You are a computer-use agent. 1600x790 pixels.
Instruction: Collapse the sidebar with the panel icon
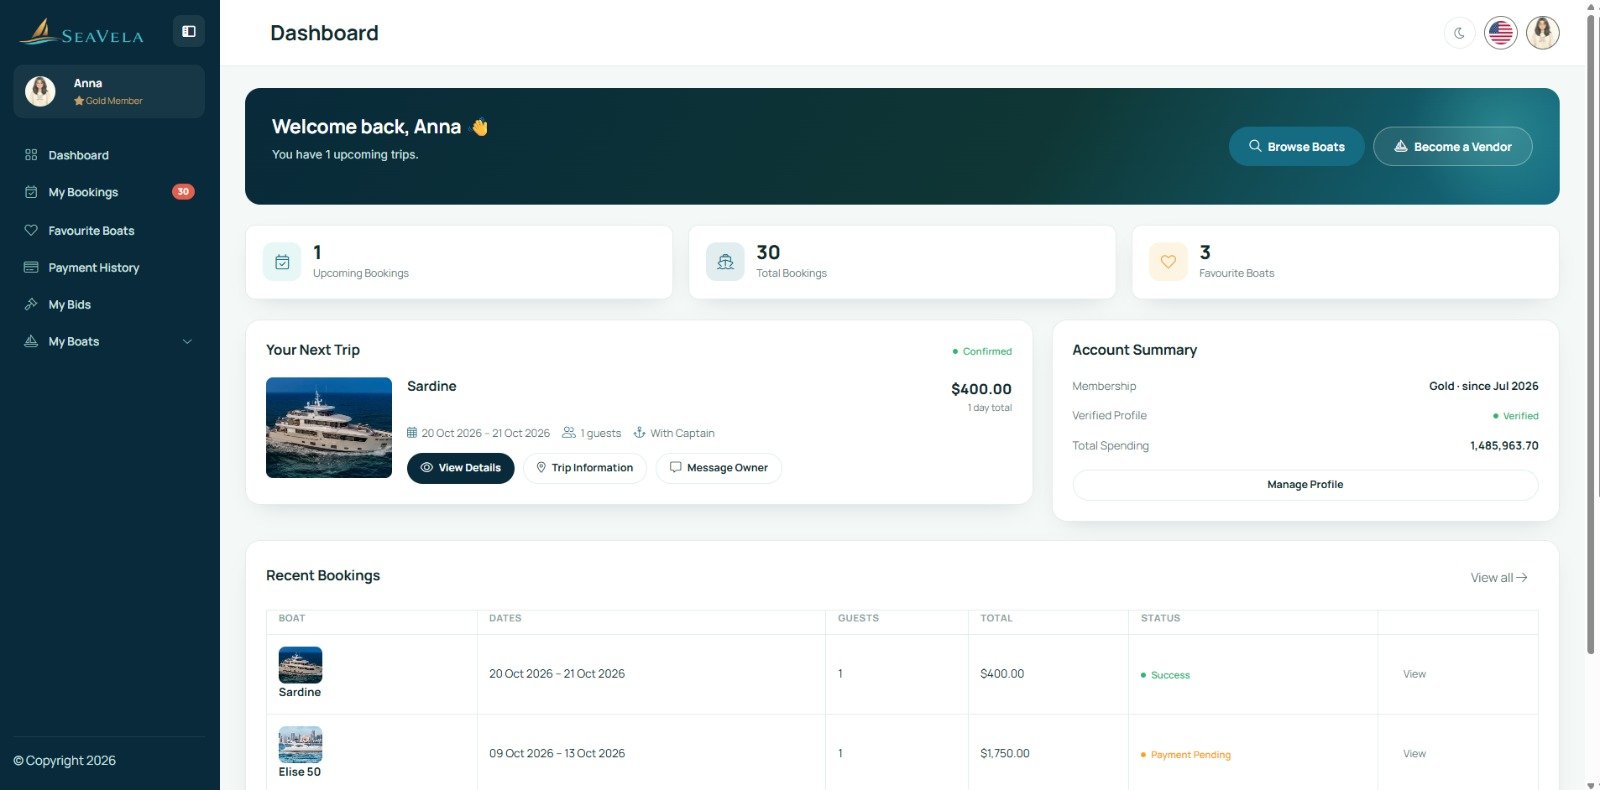(188, 31)
